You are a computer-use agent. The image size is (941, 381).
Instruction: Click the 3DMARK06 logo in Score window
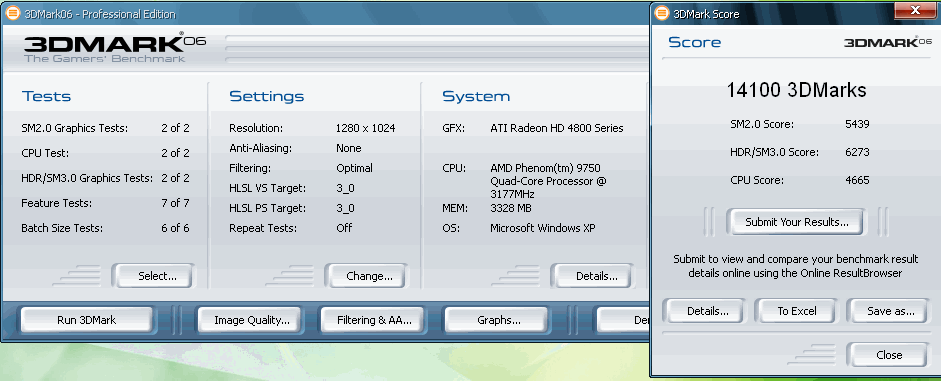[888, 43]
